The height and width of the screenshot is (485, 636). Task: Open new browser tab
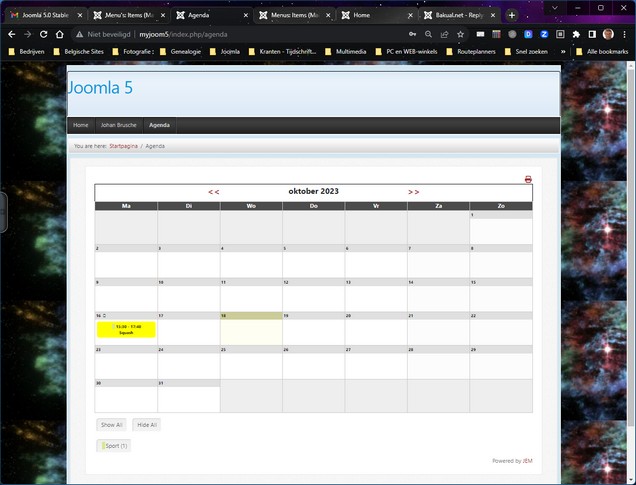point(512,15)
